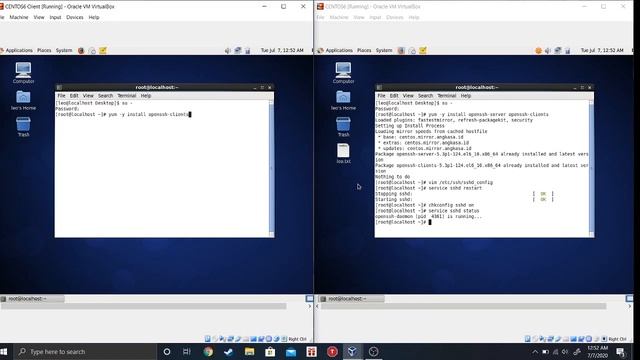Image resolution: width=640 pixels, height=360 pixels.
Task: Open Mail app from taskbar
Action: pos(291,352)
